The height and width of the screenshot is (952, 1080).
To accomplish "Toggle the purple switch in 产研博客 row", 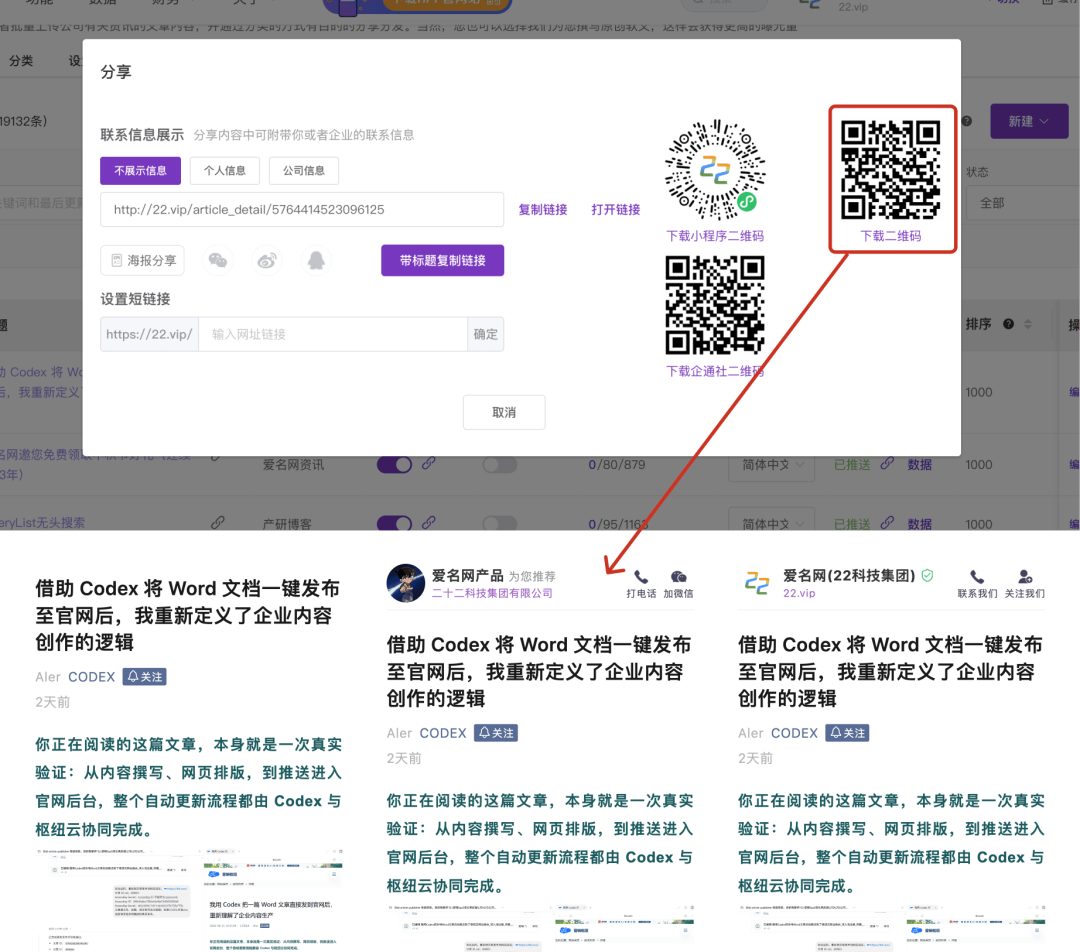I will pos(394,524).
